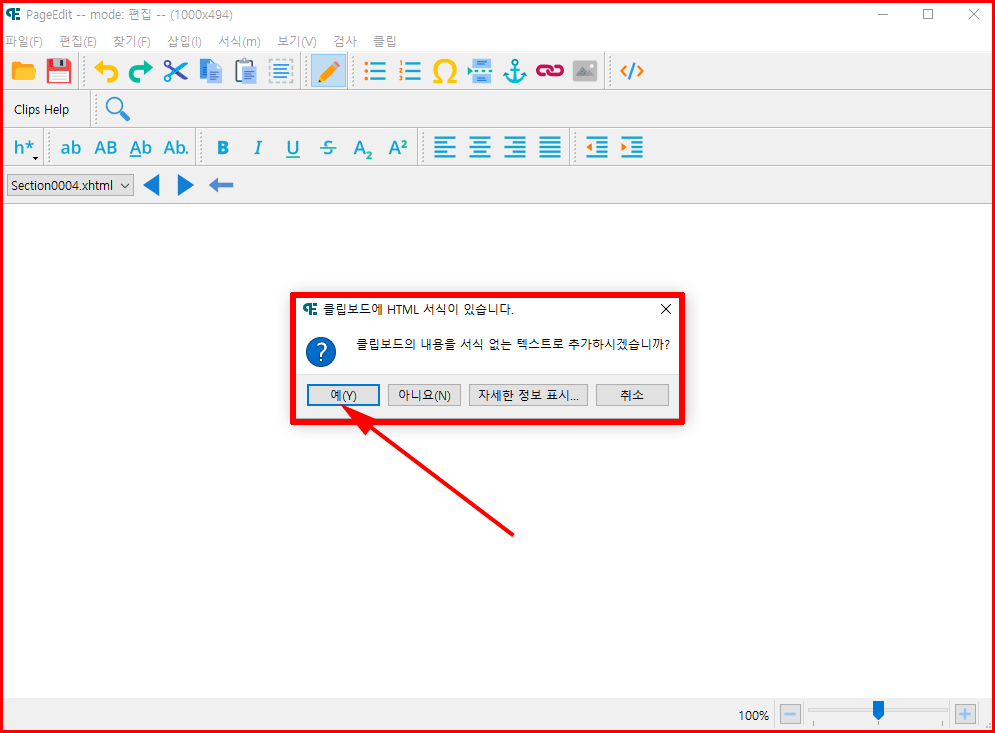
Task: Click the 100% zoom level label
Action: click(753, 715)
